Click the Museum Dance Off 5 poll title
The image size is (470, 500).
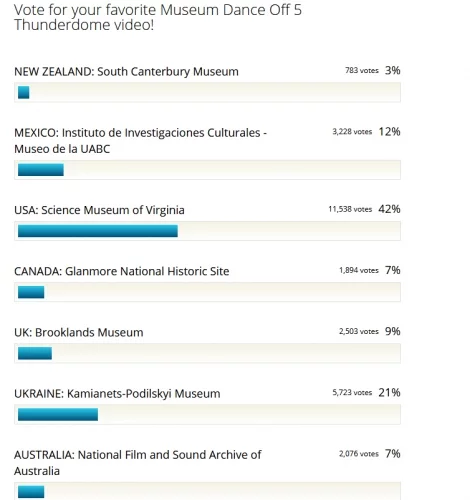(158, 17)
